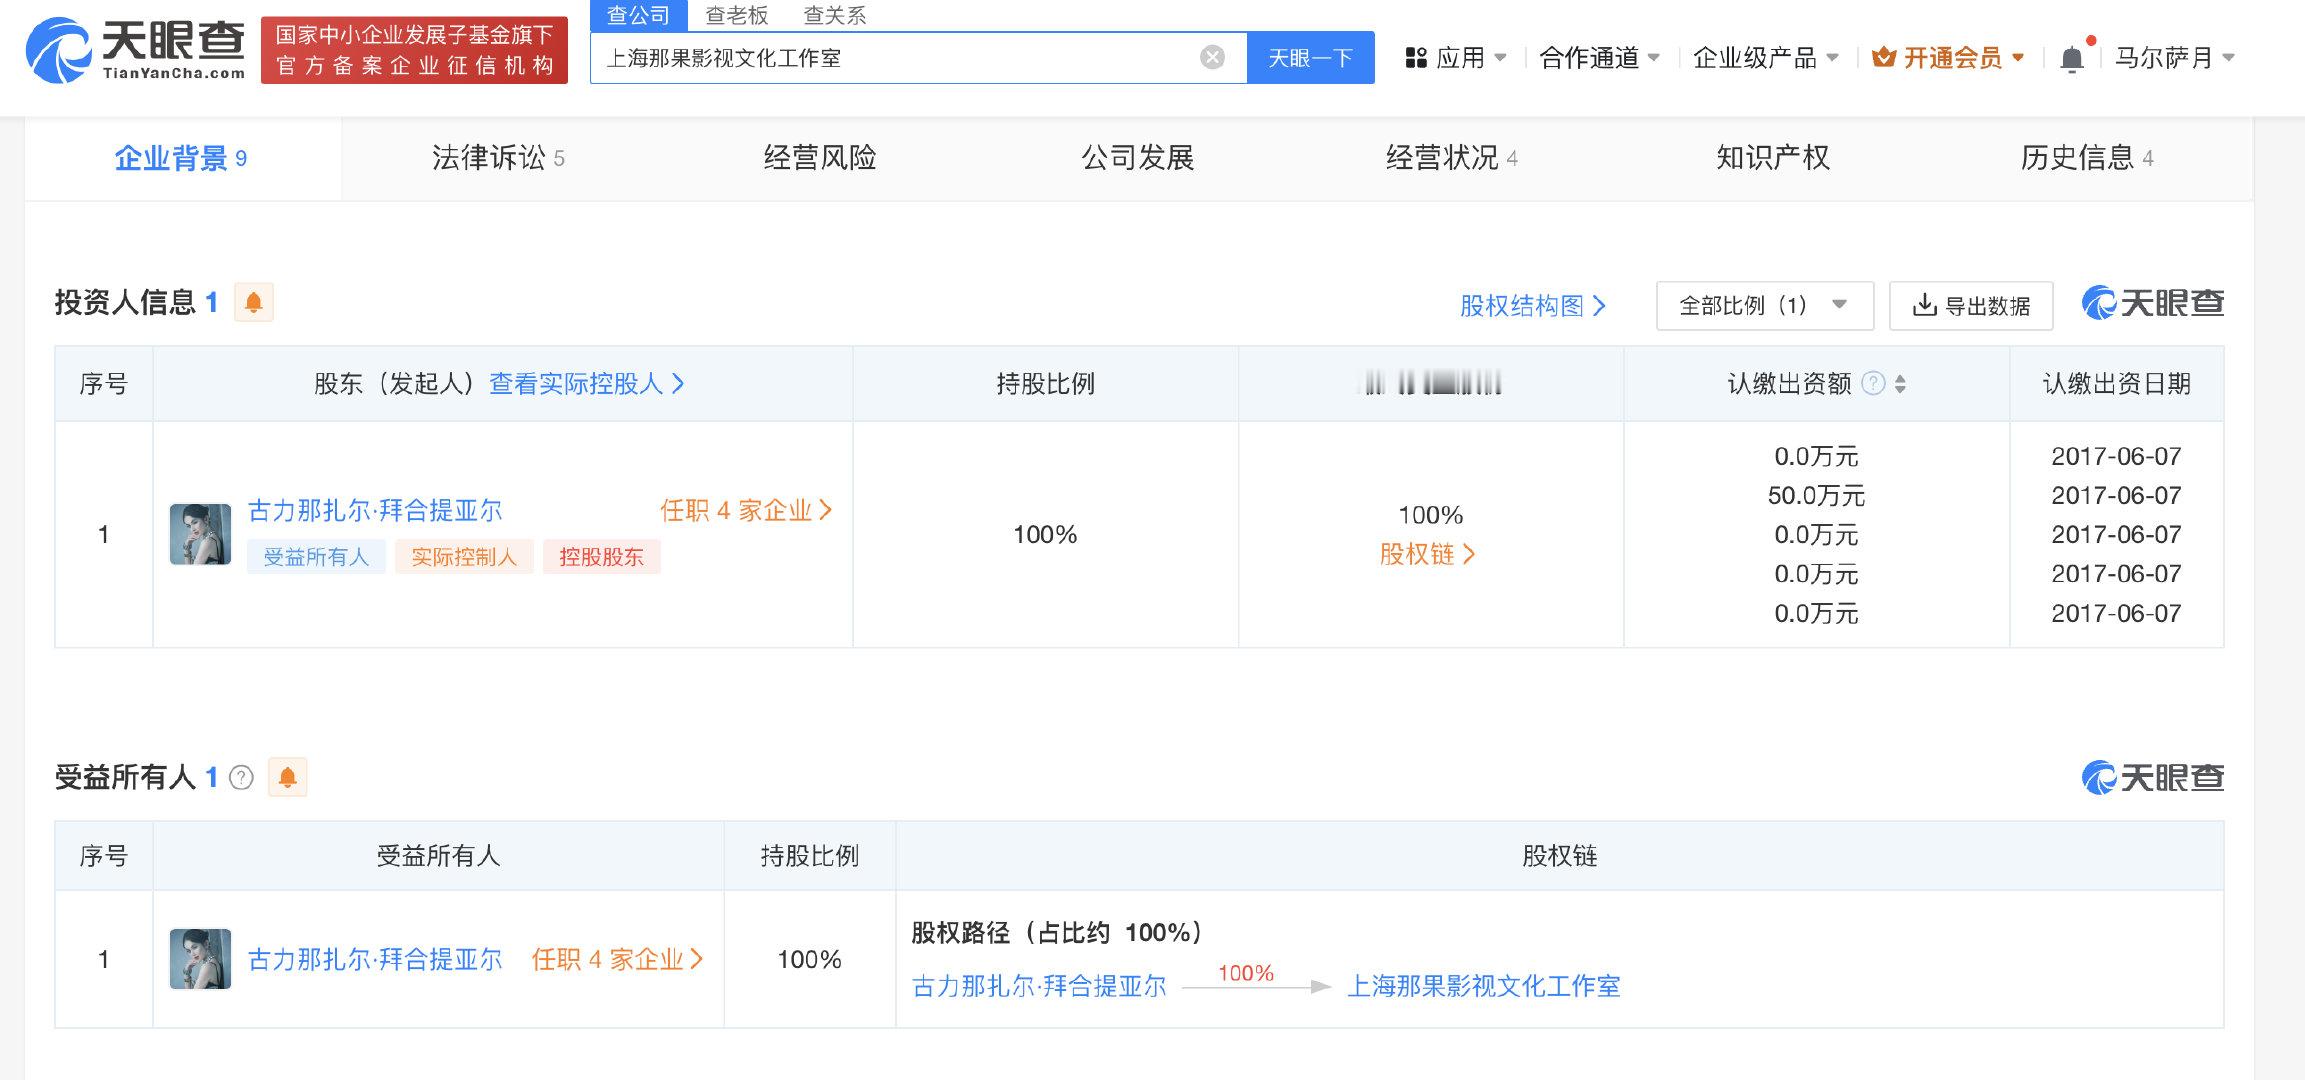The height and width of the screenshot is (1080, 2305).
Task: Open the 开通会员 dropdown
Action: pyautogui.click(x=1948, y=58)
